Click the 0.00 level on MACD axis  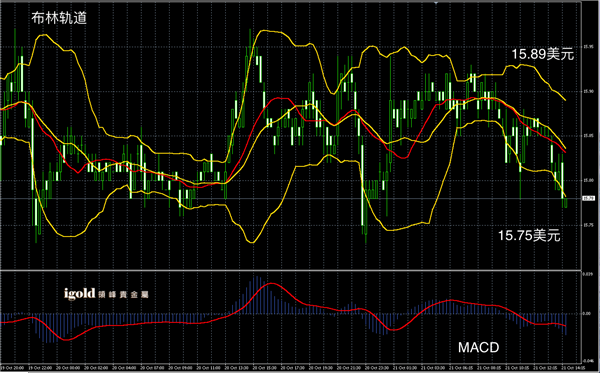pos(587,313)
